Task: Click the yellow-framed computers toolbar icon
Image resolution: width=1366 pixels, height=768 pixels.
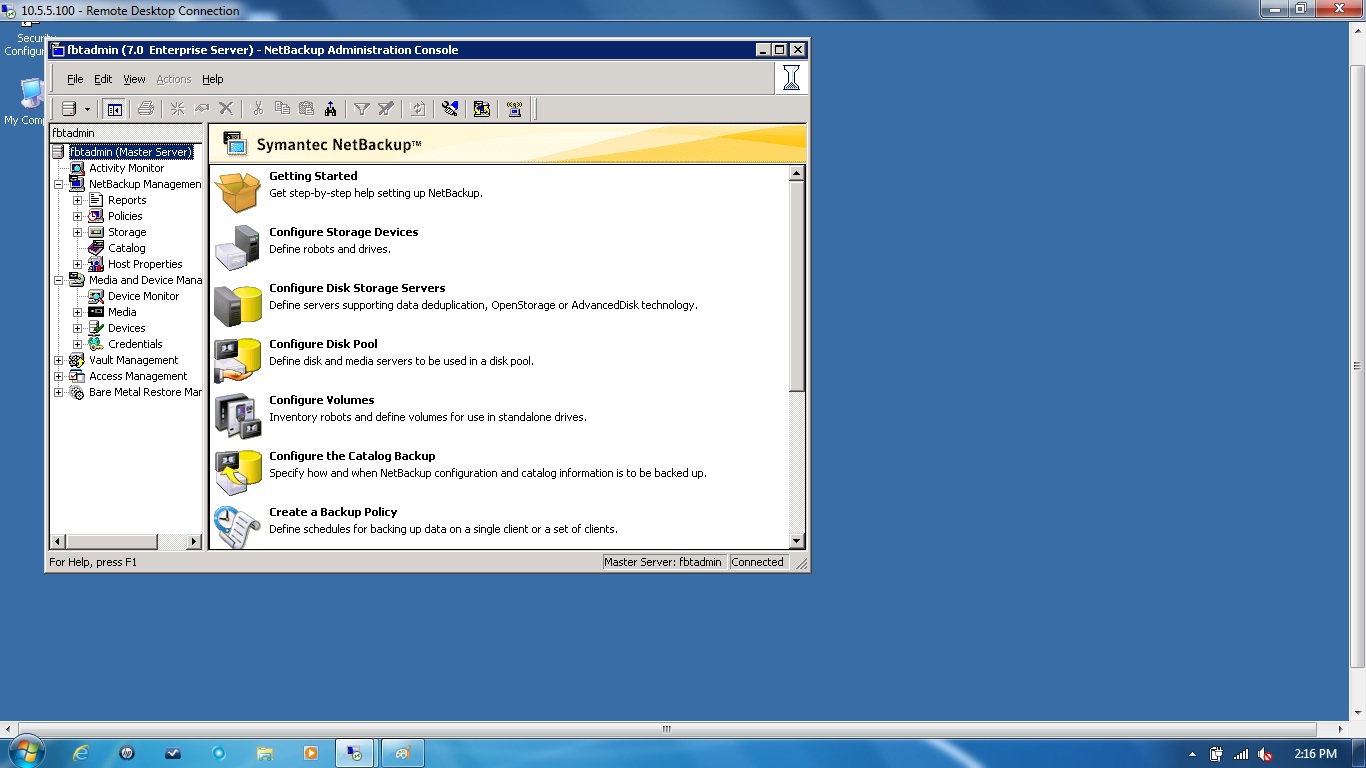Action: point(482,108)
